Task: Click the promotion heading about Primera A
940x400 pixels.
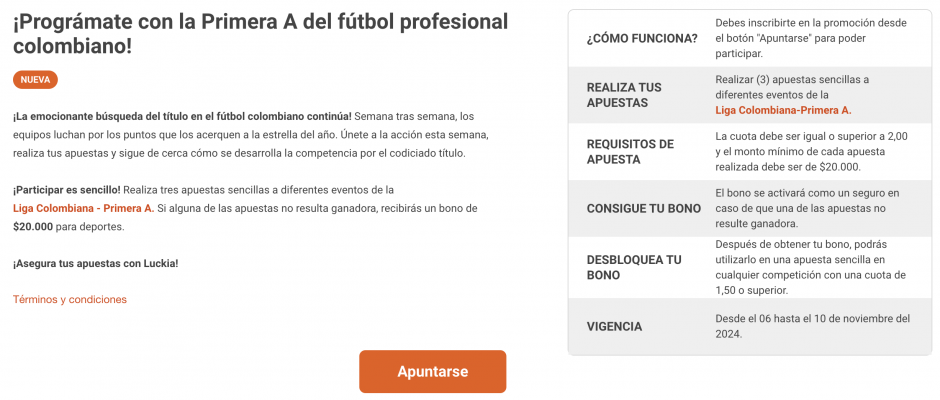Action: click(260, 34)
